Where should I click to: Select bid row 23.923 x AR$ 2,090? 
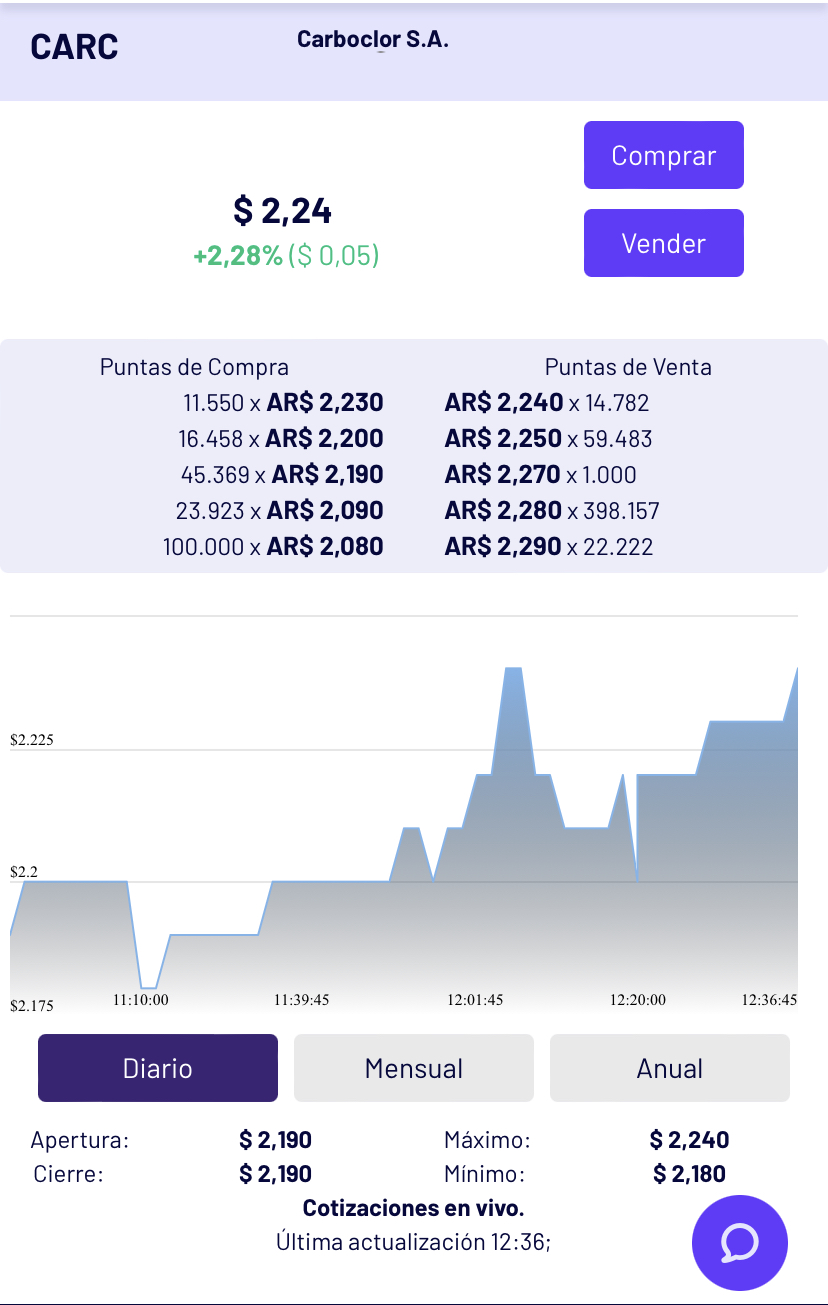tap(280, 511)
